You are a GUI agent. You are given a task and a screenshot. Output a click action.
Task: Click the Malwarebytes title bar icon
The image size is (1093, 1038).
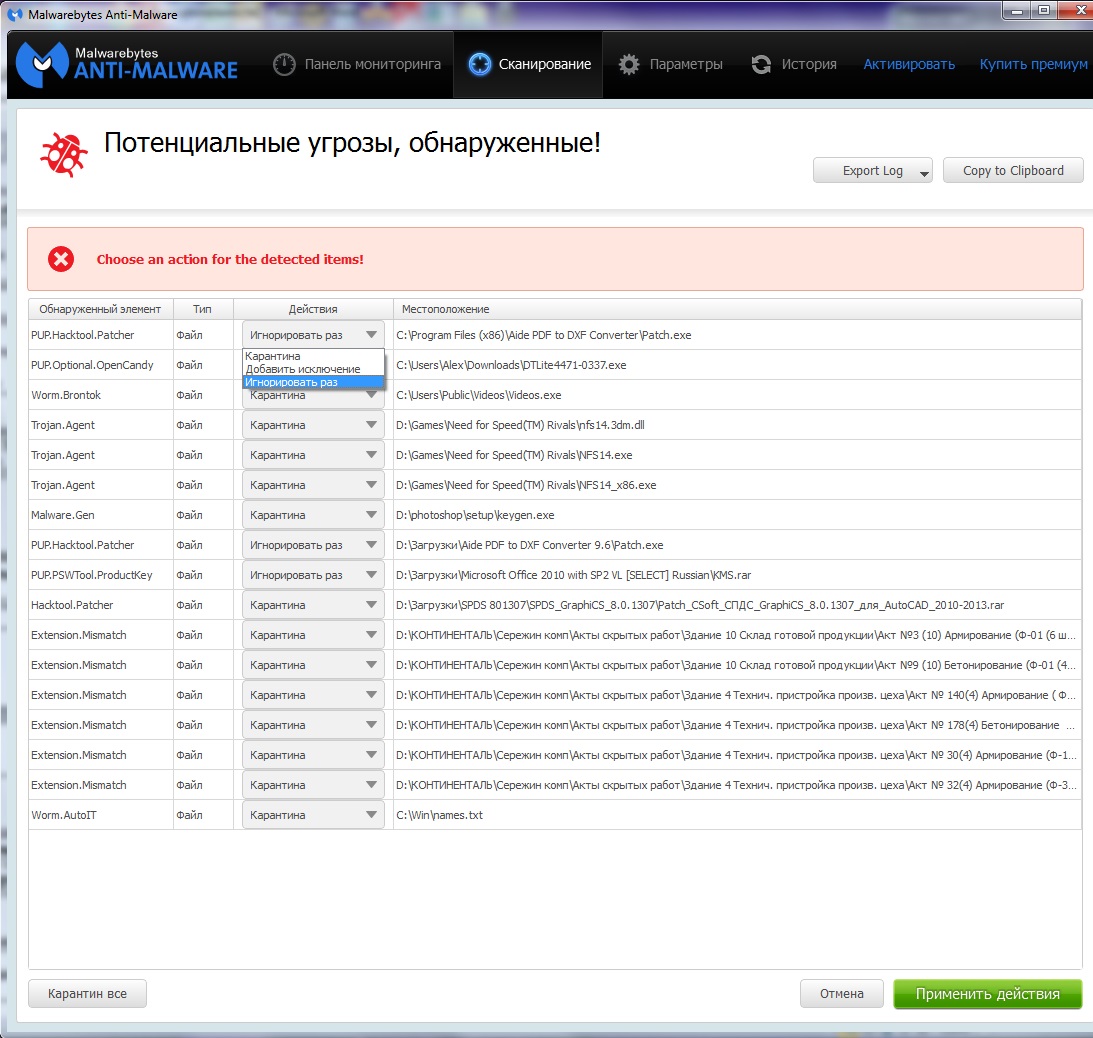[x=14, y=14]
